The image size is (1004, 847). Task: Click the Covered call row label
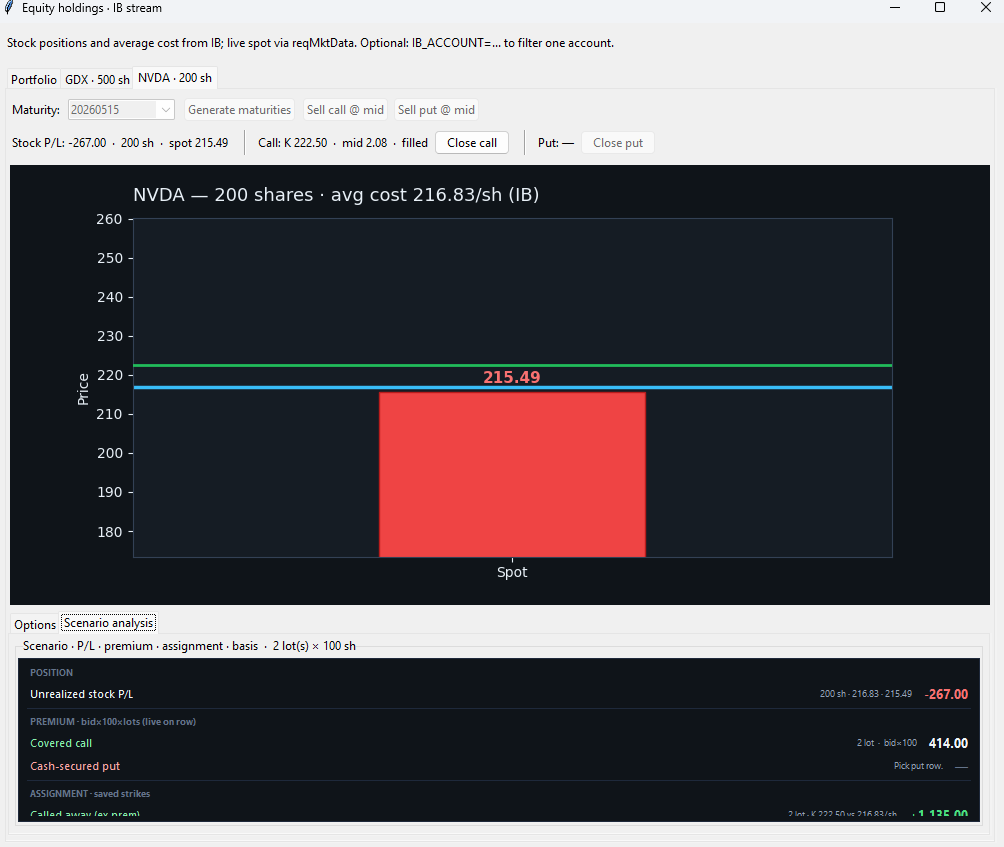[61, 743]
